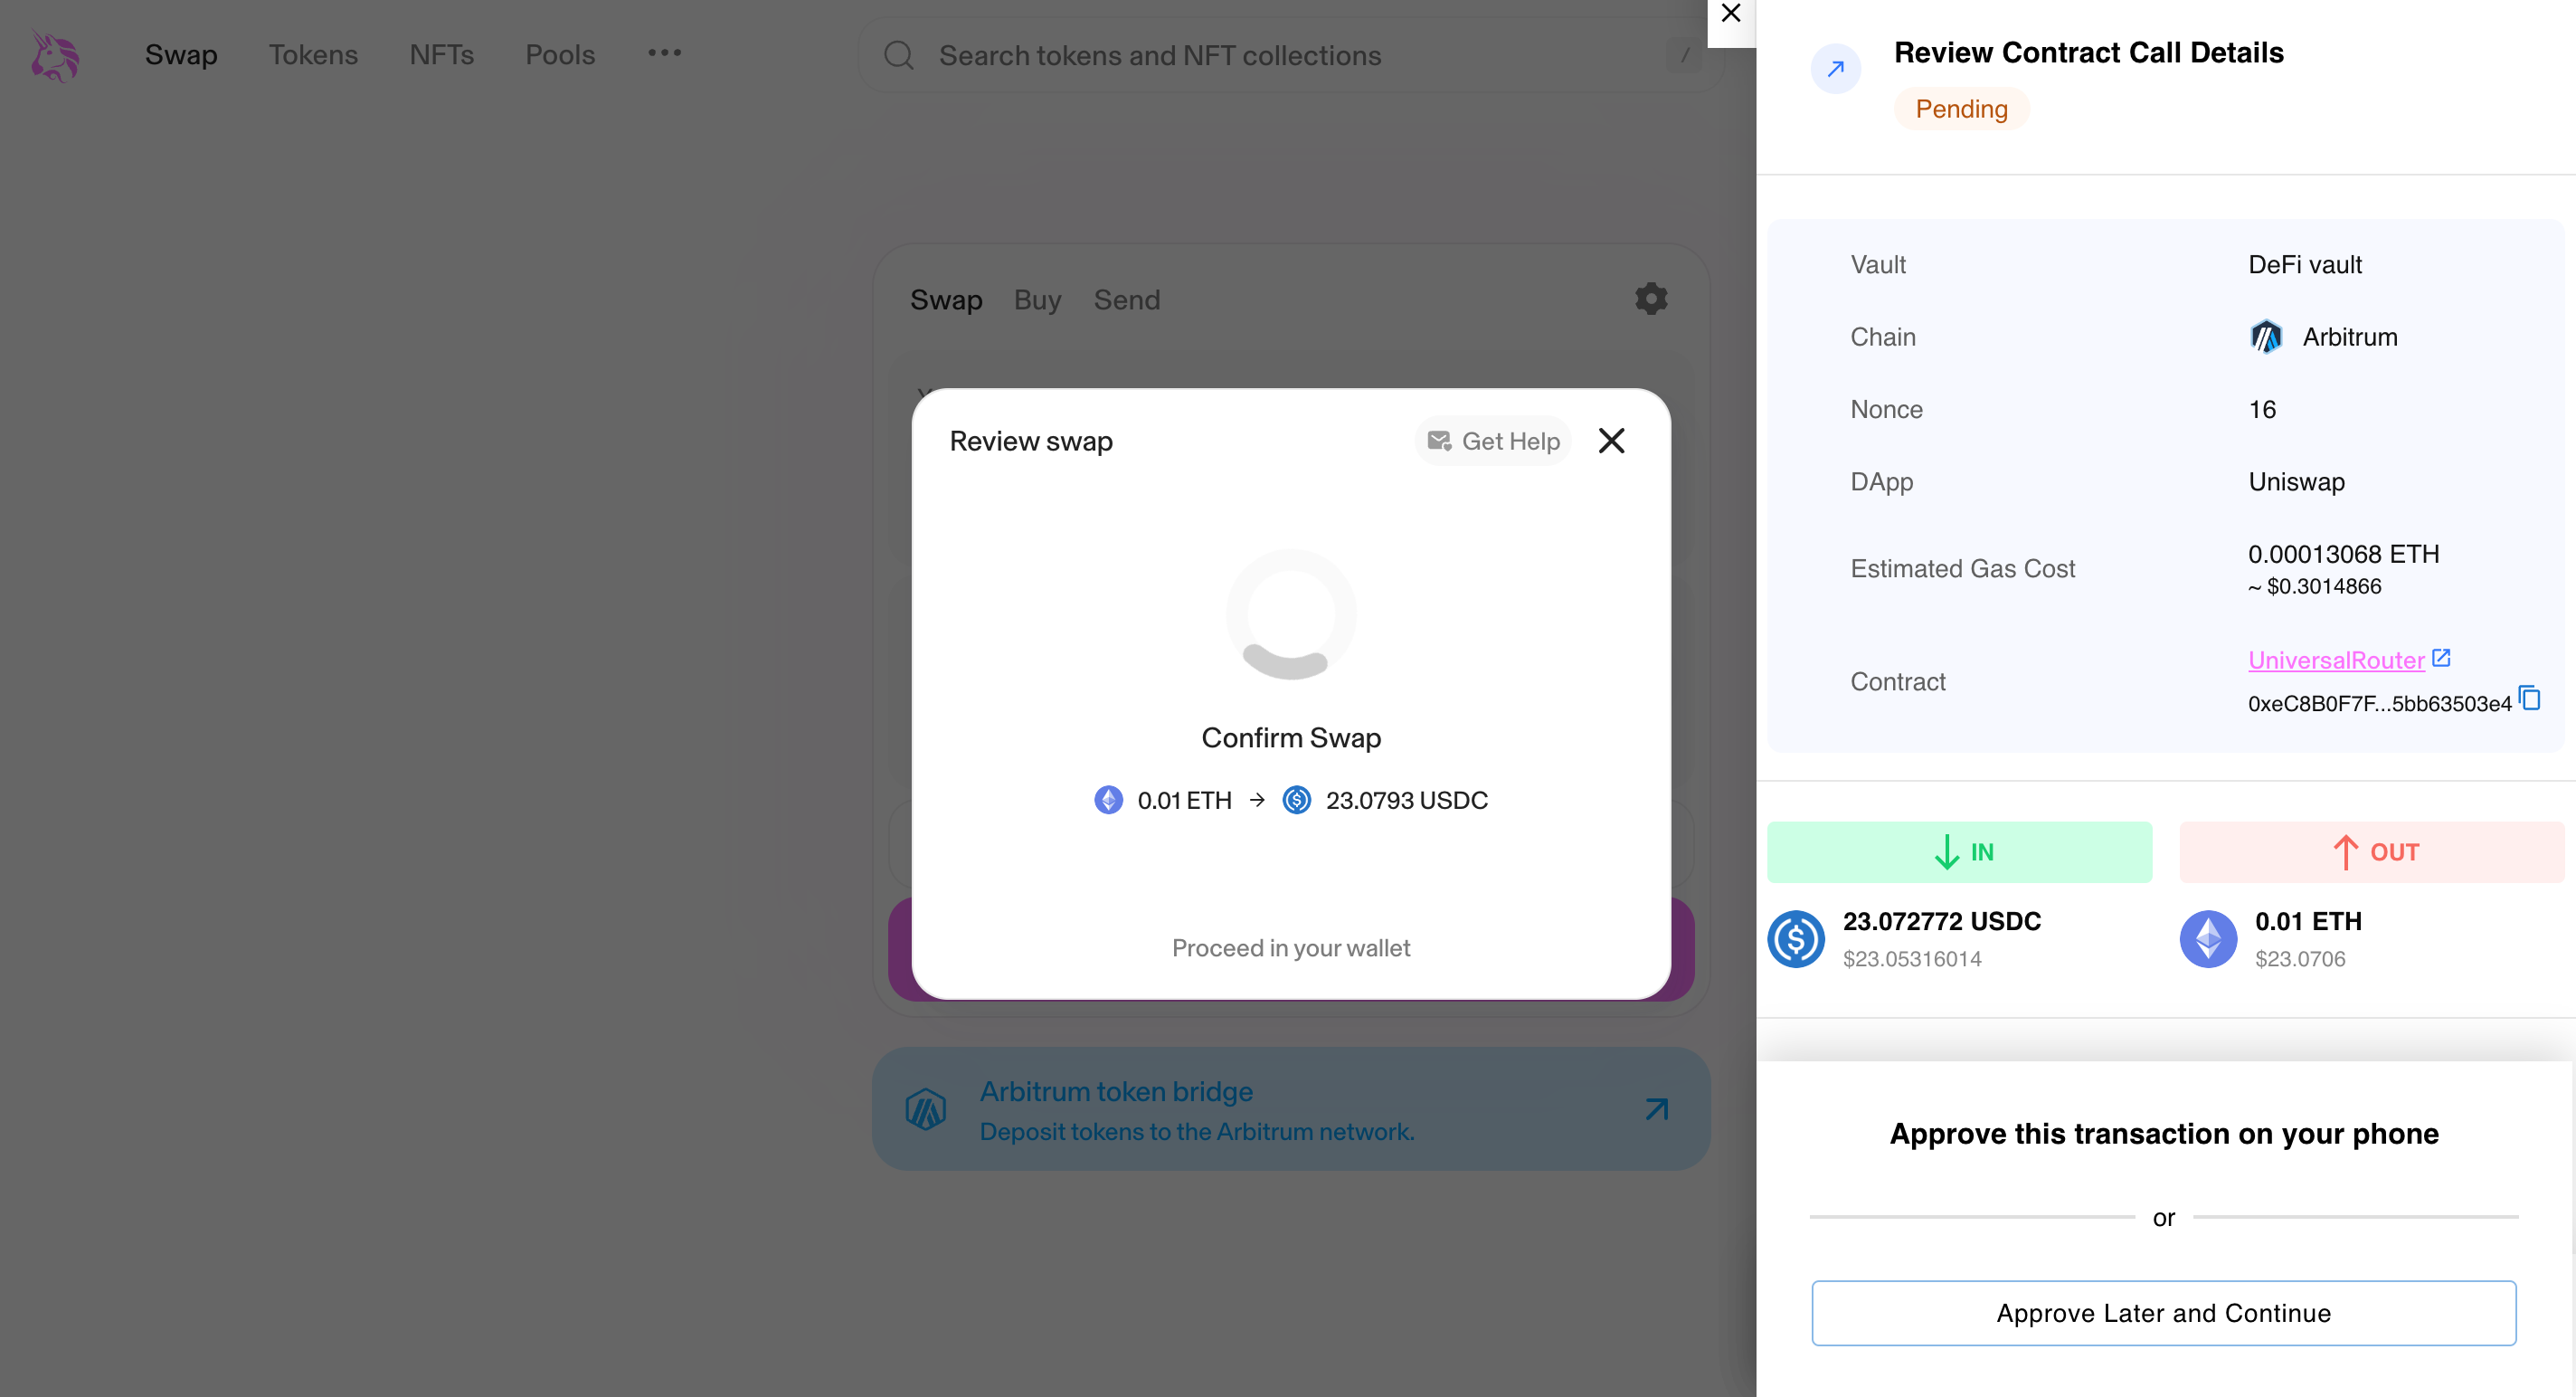Focus the search tokens and NFT field

[1291, 55]
